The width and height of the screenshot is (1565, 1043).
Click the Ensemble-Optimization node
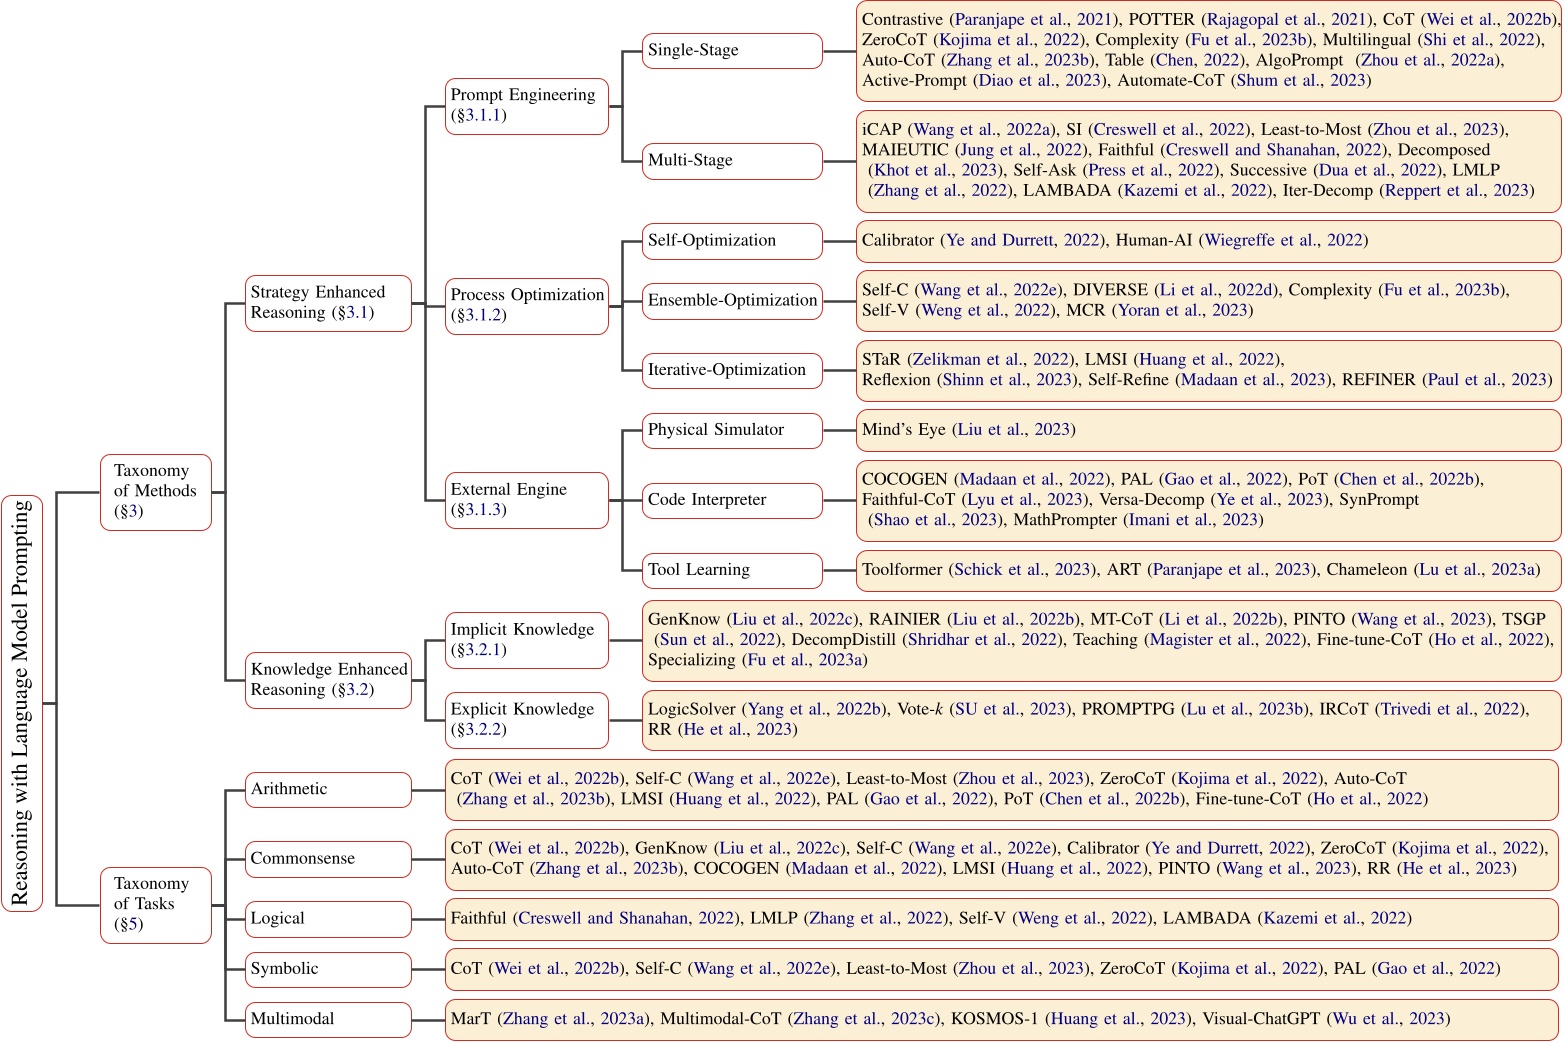[x=732, y=300]
